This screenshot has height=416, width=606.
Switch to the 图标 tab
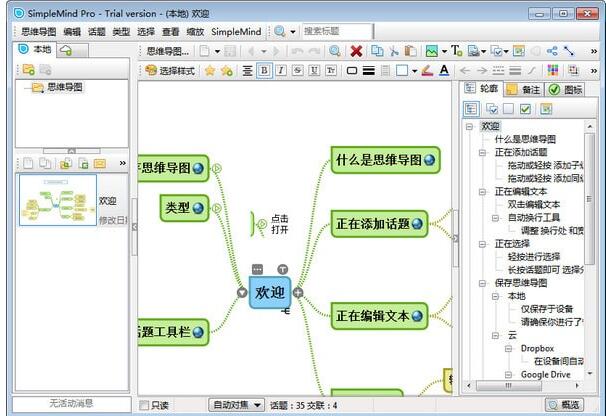click(x=565, y=89)
